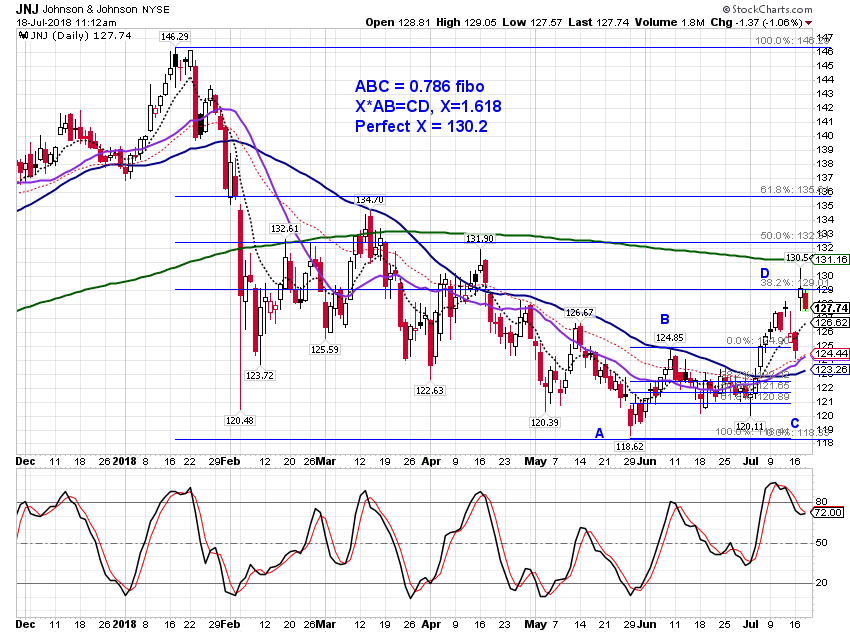
Task: Click the Open 128.81 value
Action: 398,22
